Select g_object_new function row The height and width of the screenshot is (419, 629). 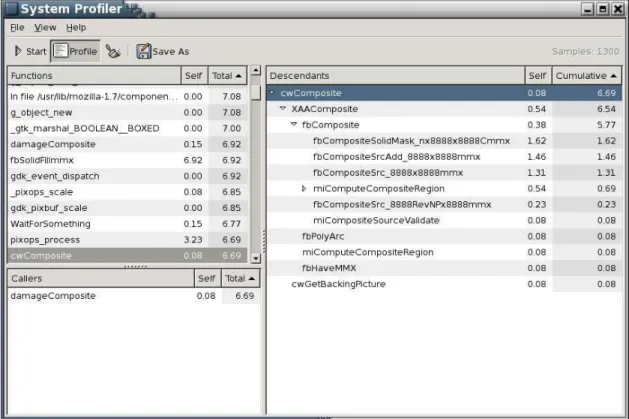128,112
